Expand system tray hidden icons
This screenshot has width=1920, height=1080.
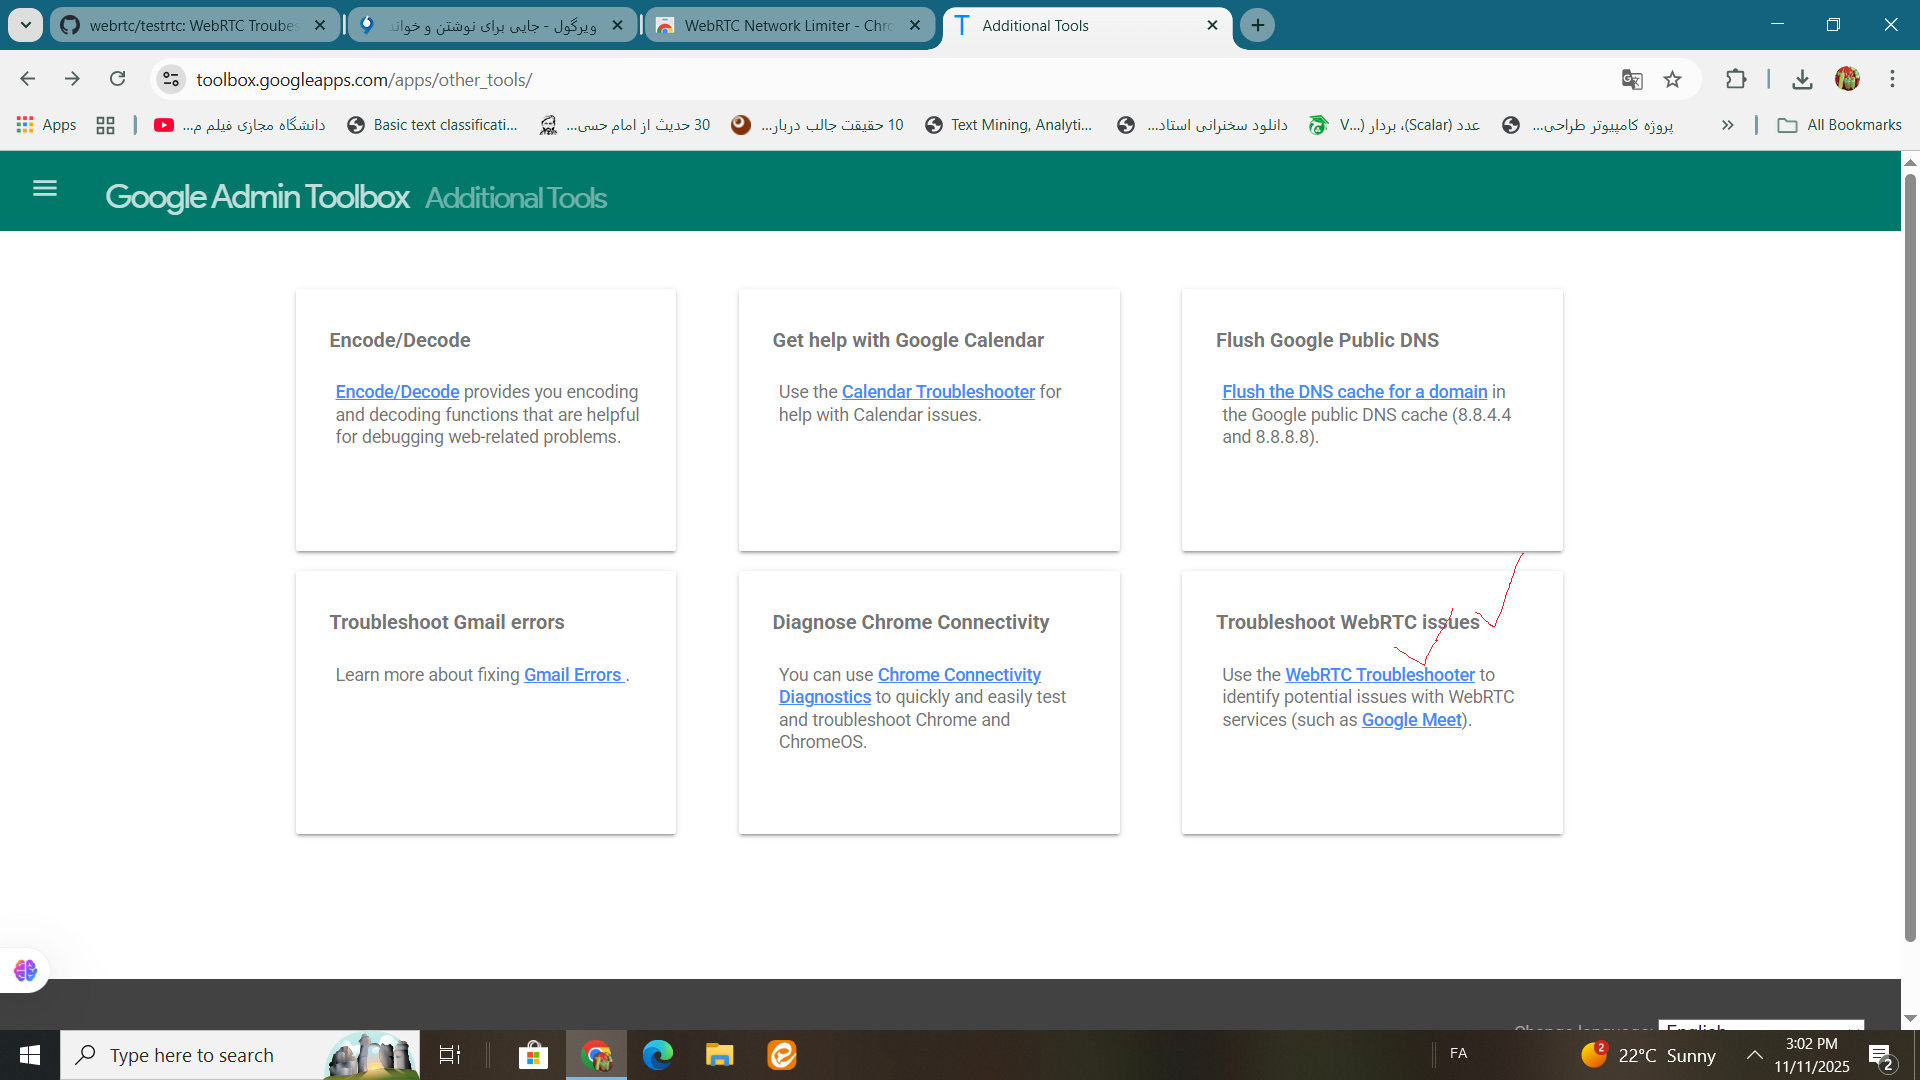(1754, 1055)
